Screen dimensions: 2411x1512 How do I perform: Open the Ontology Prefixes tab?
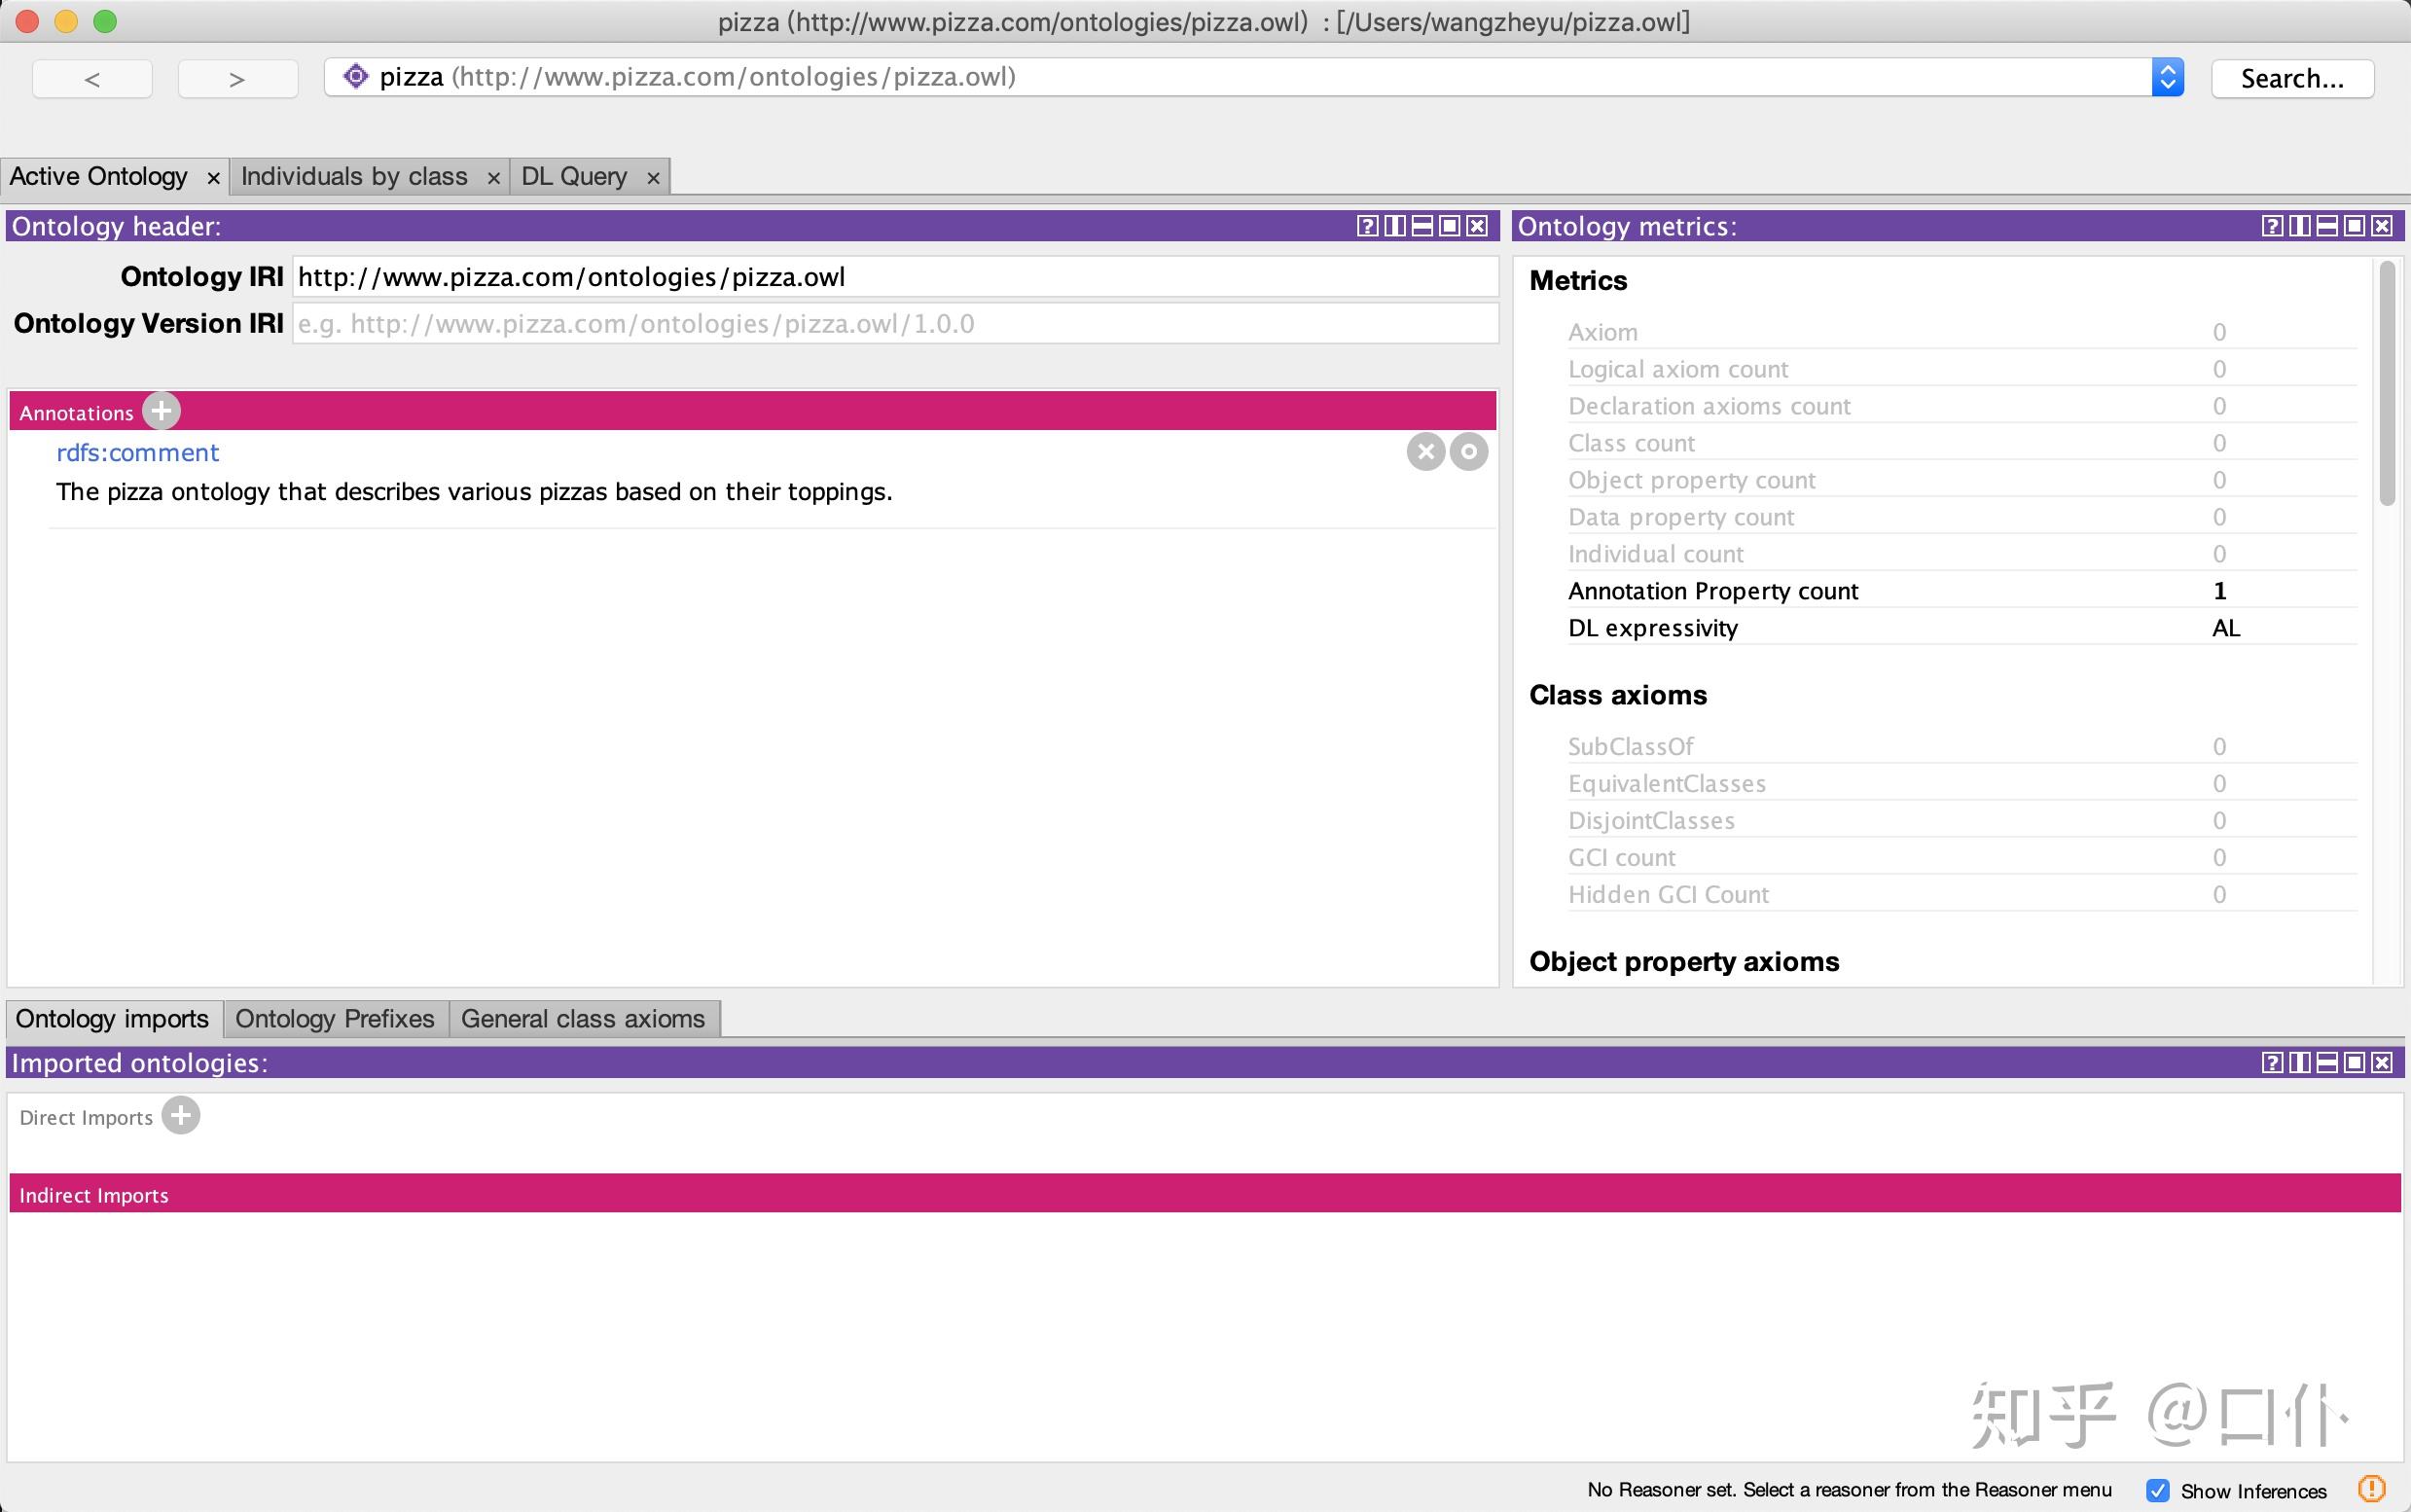tap(335, 1019)
